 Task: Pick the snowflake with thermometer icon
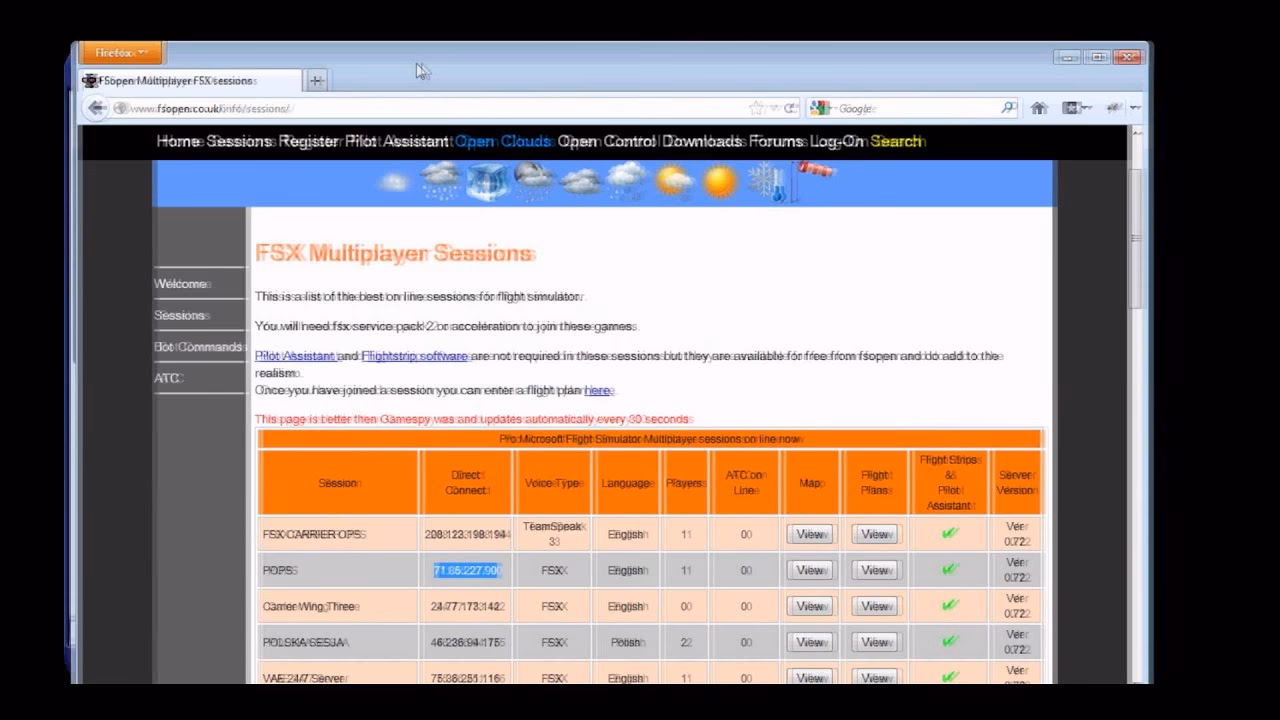click(x=768, y=183)
